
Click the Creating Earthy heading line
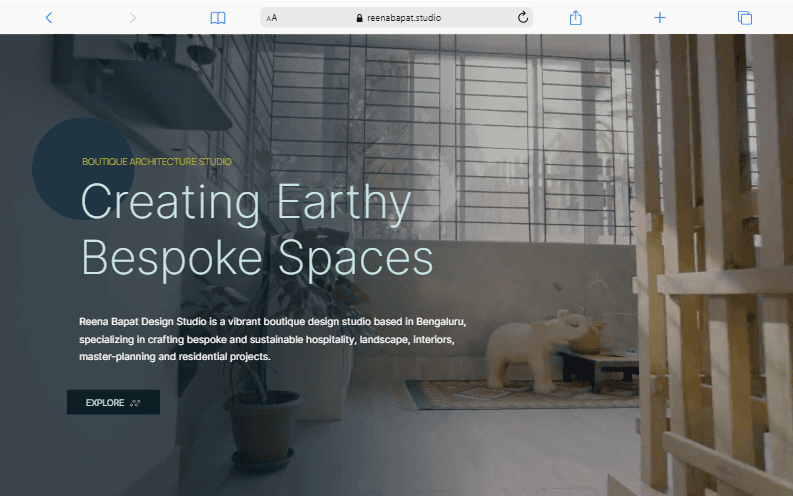coord(246,202)
